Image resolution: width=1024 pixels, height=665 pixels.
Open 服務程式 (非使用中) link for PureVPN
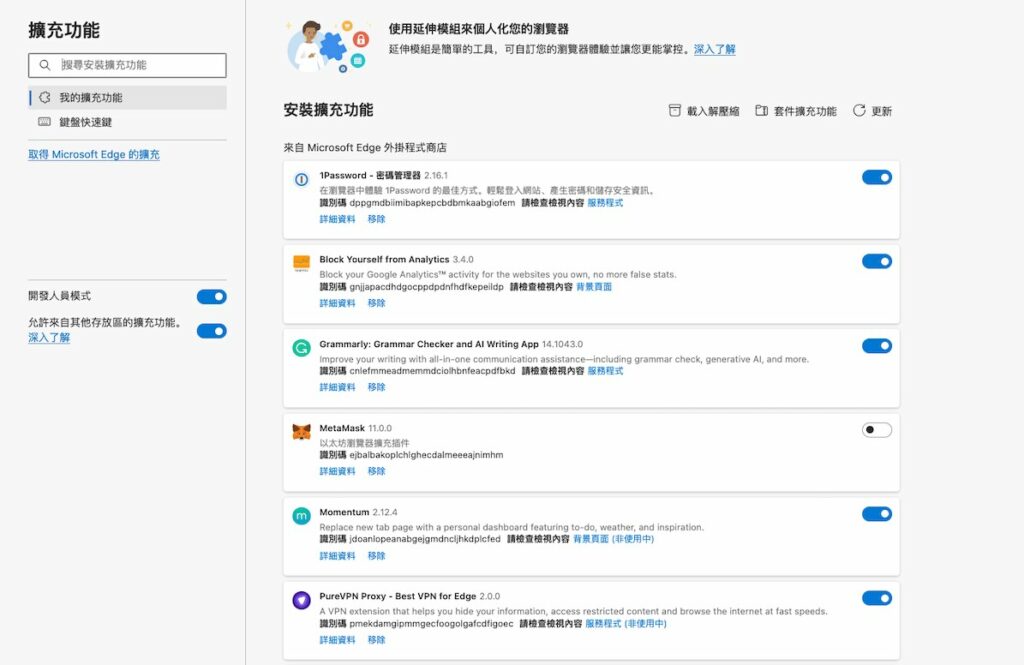626,624
